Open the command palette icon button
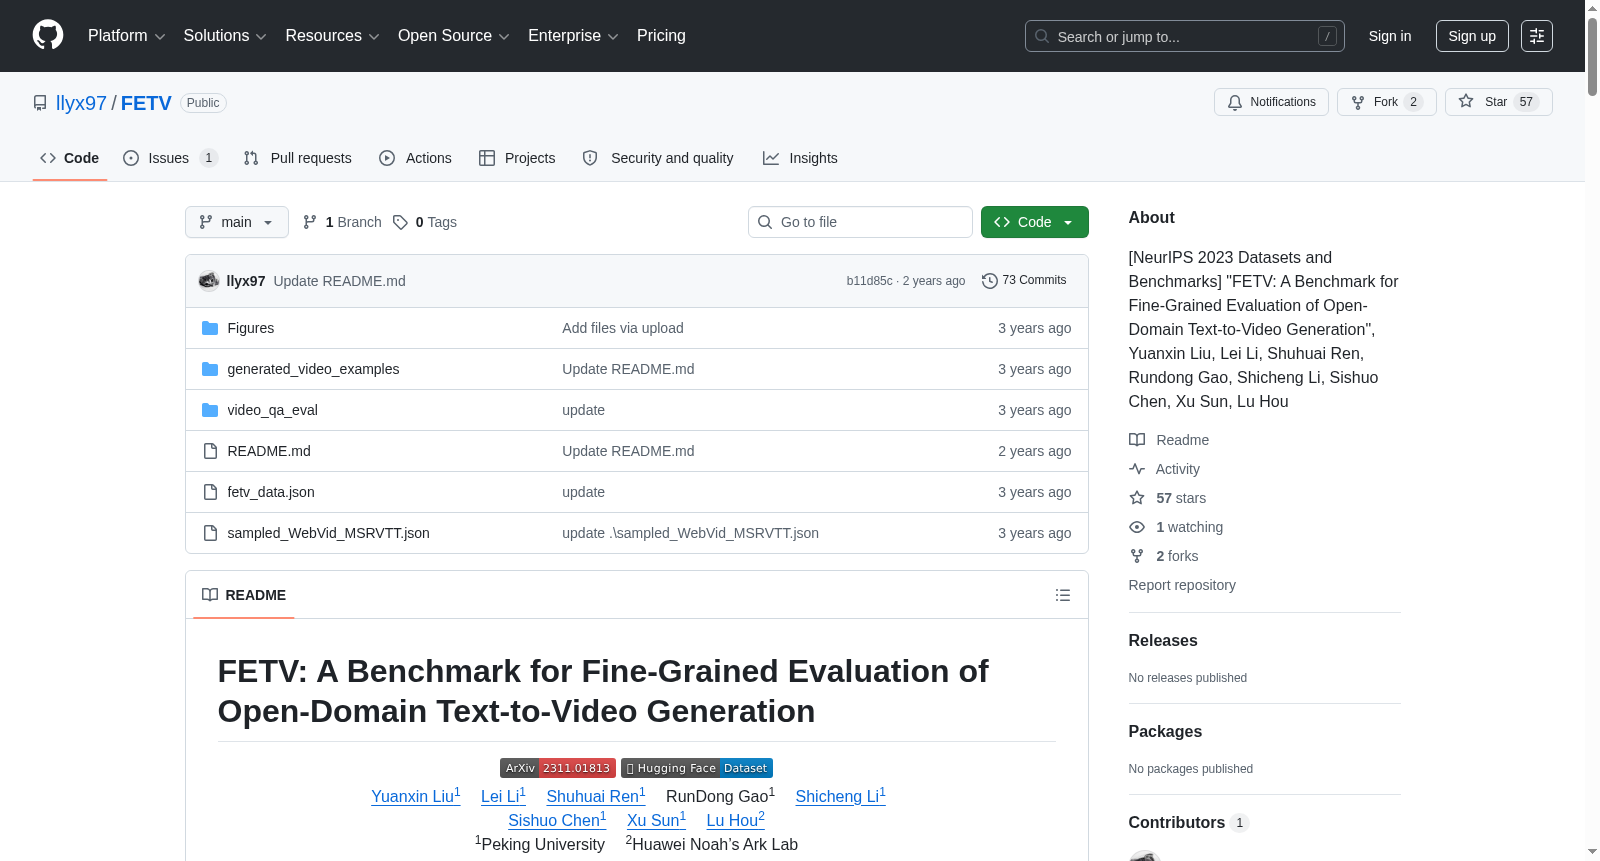This screenshot has width=1600, height=861. pos(1537,36)
